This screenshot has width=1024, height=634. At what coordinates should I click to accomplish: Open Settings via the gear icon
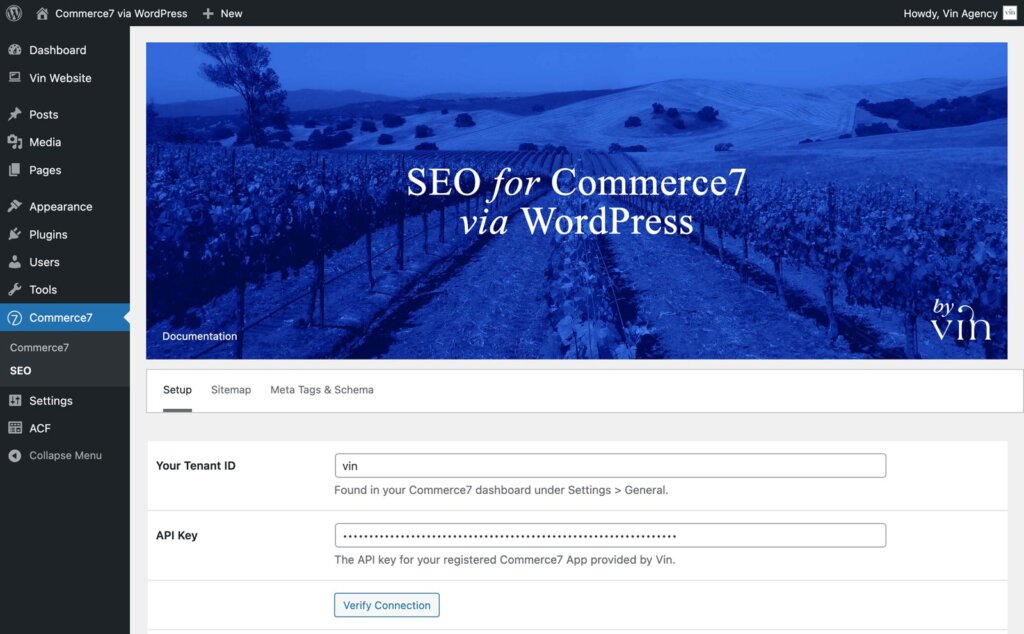pos(15,400)
